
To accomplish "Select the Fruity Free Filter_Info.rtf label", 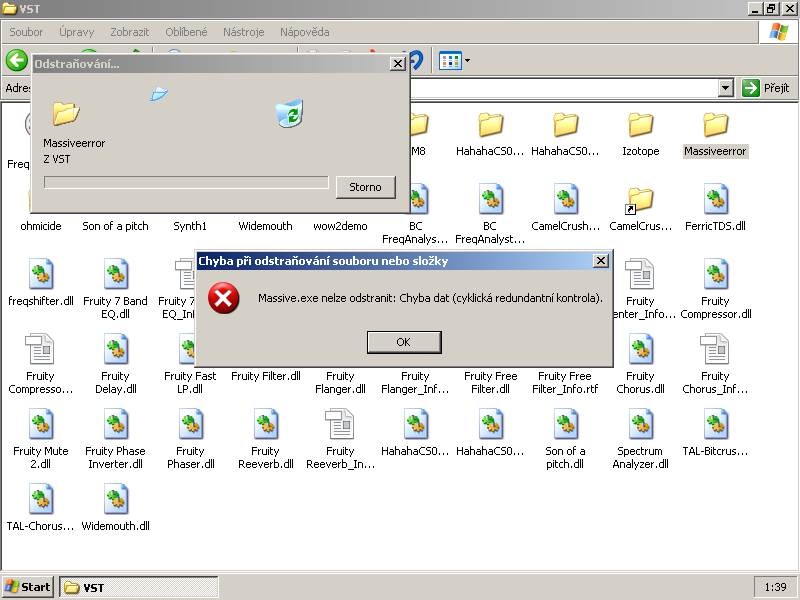I will tap(565, 383).
